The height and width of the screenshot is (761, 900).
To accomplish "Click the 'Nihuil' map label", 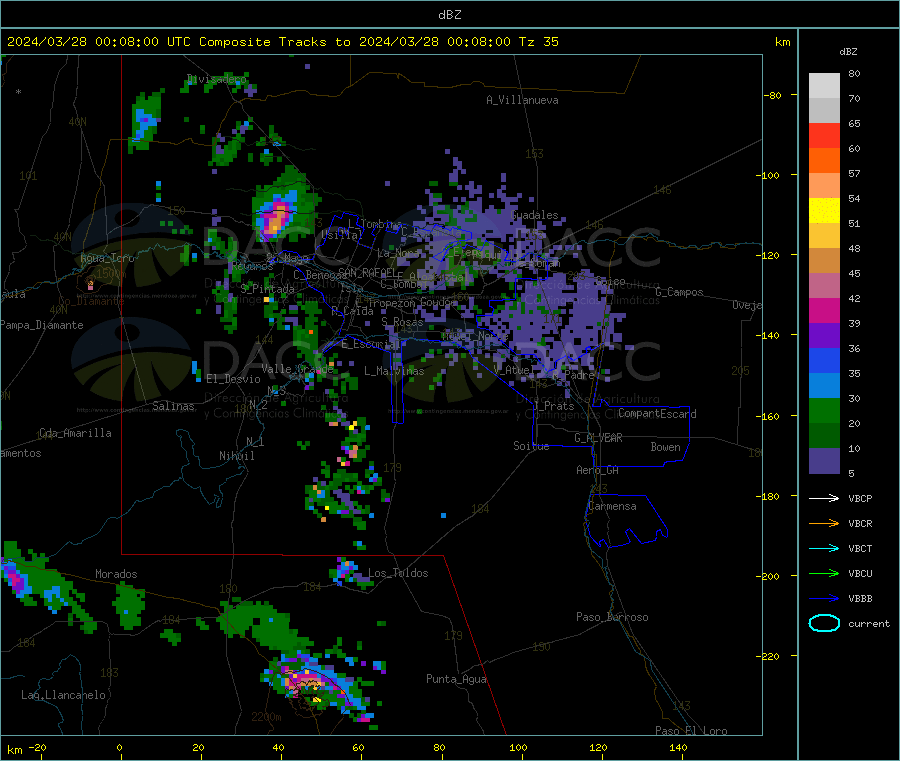I will click(x=236, y=456).
